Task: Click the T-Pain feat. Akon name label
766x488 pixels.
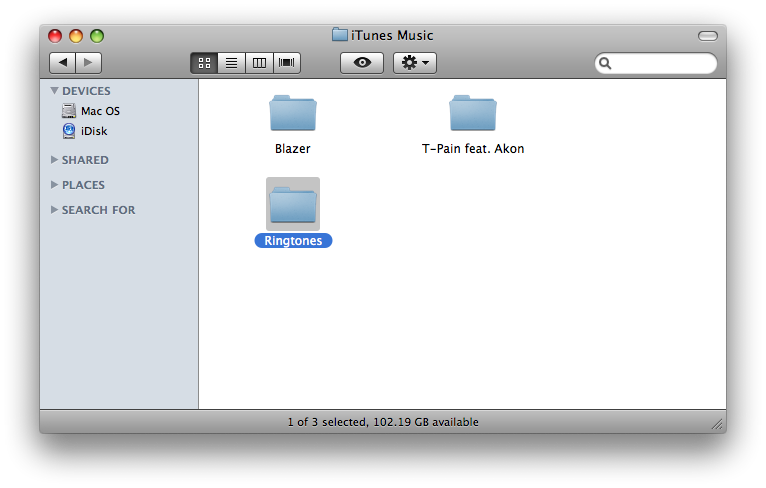Action: click(473, 149)
